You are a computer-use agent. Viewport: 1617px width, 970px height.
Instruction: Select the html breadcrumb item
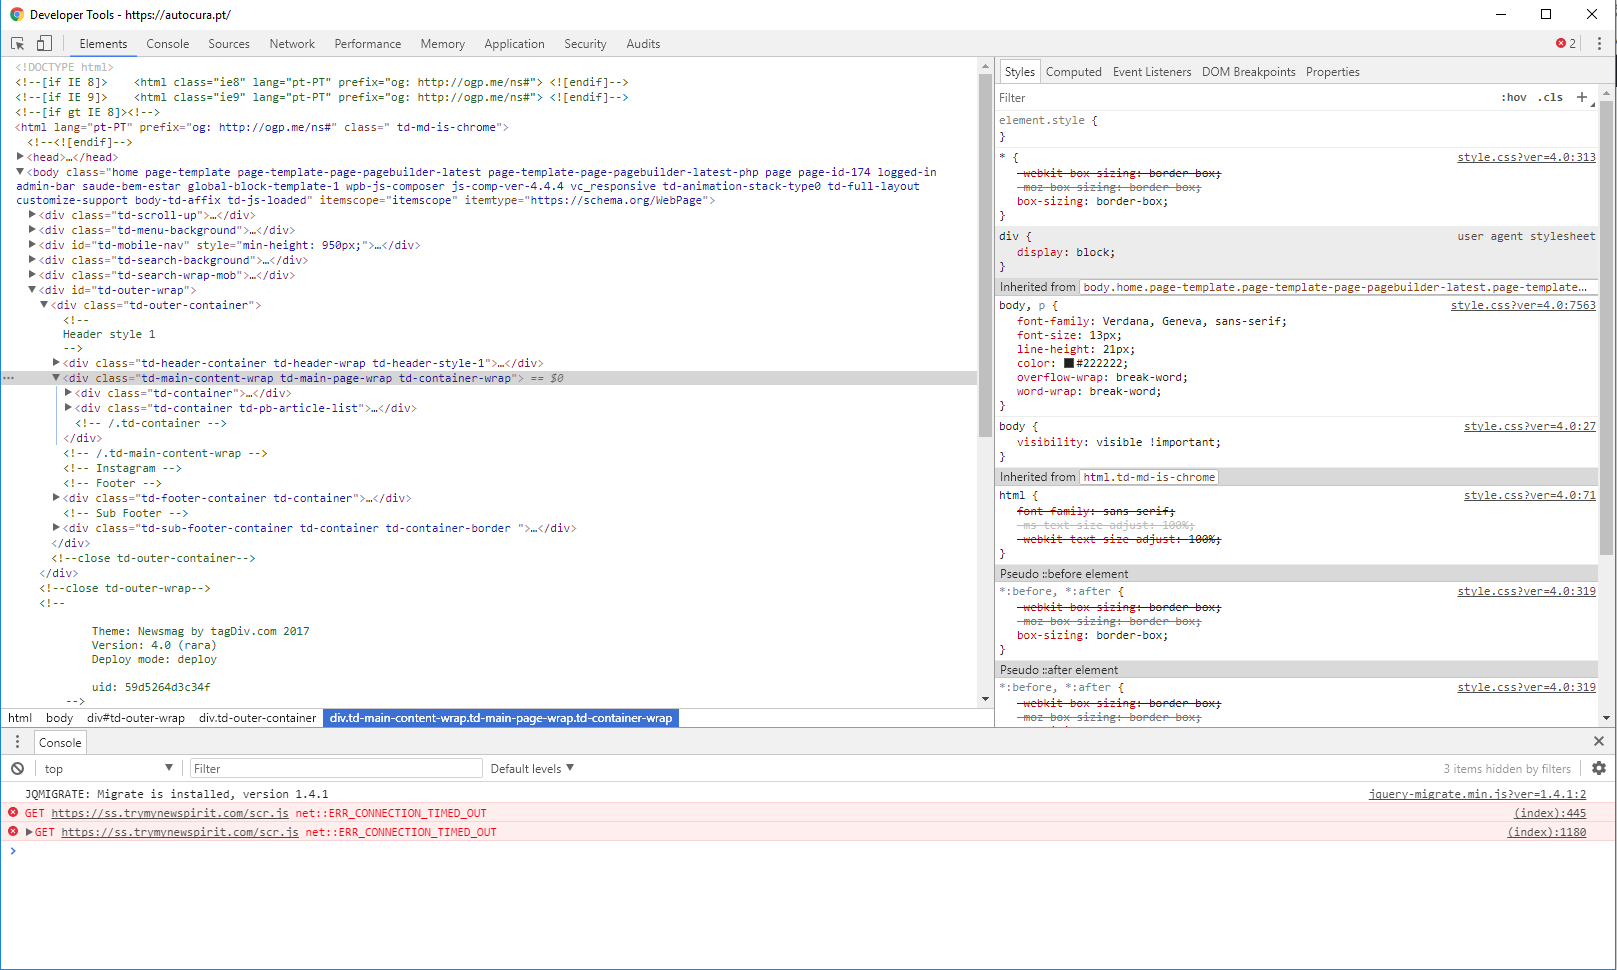(x=20, y=718)
